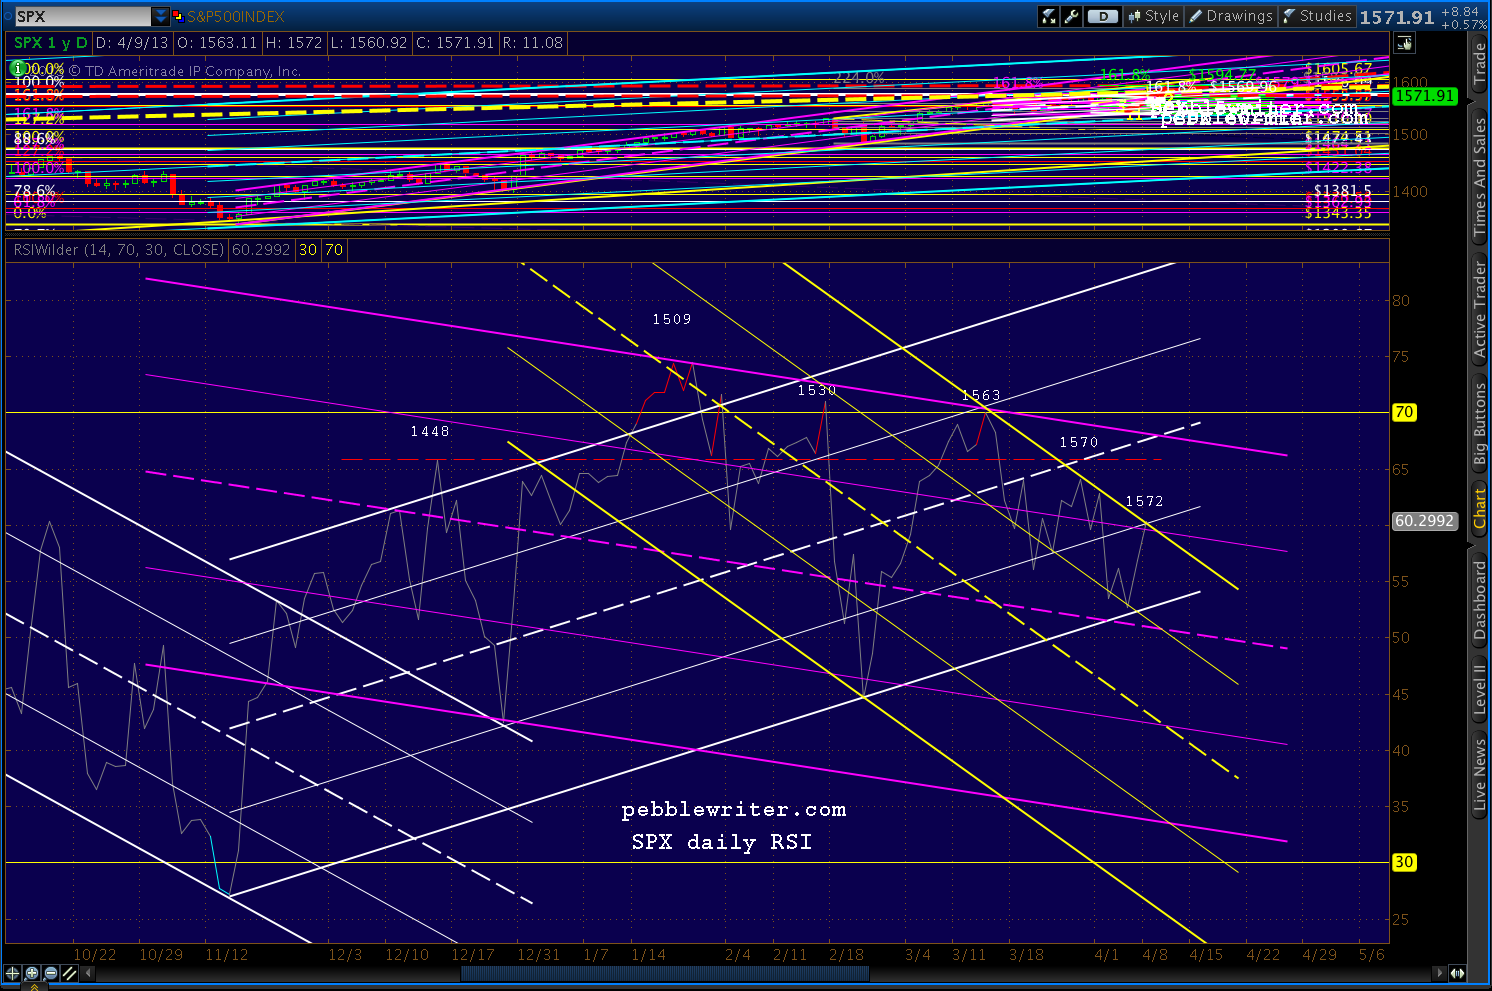Image resolution: width=1492 pixels, height=991 pixels.
Task: Toggle the D daily timeframe button
Action: click(1102, 16)
